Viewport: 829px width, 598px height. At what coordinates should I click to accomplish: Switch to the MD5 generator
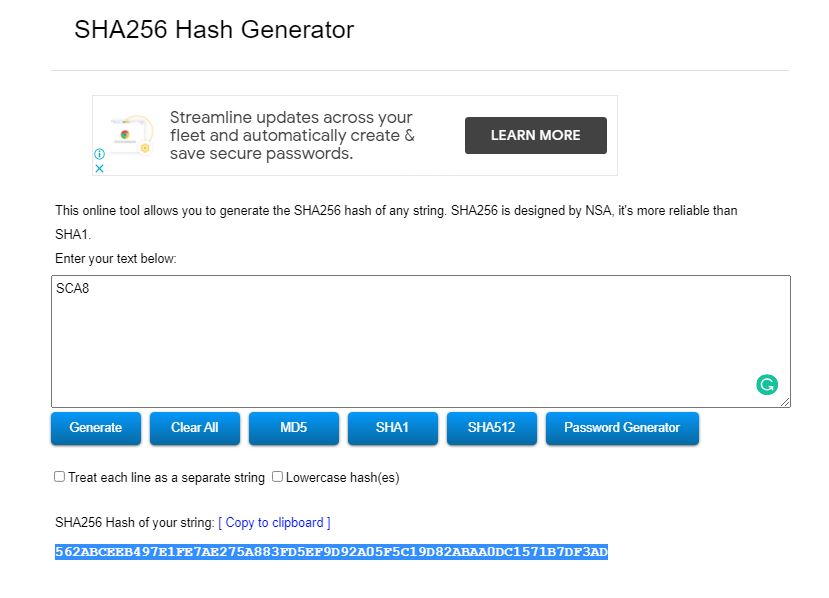293,428
